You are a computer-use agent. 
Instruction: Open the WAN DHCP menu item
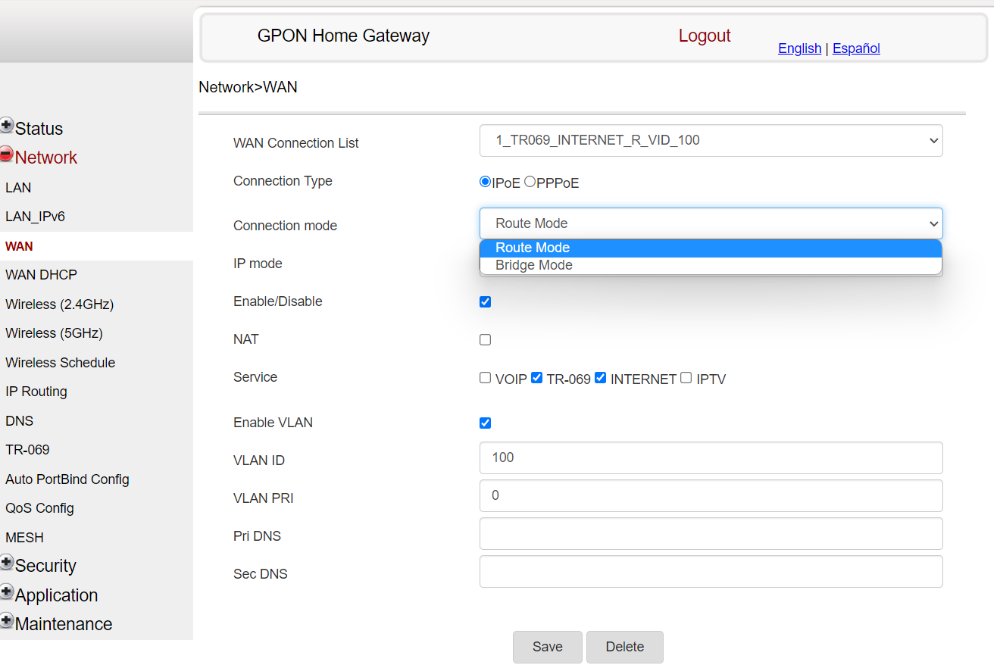pos(41,275)
